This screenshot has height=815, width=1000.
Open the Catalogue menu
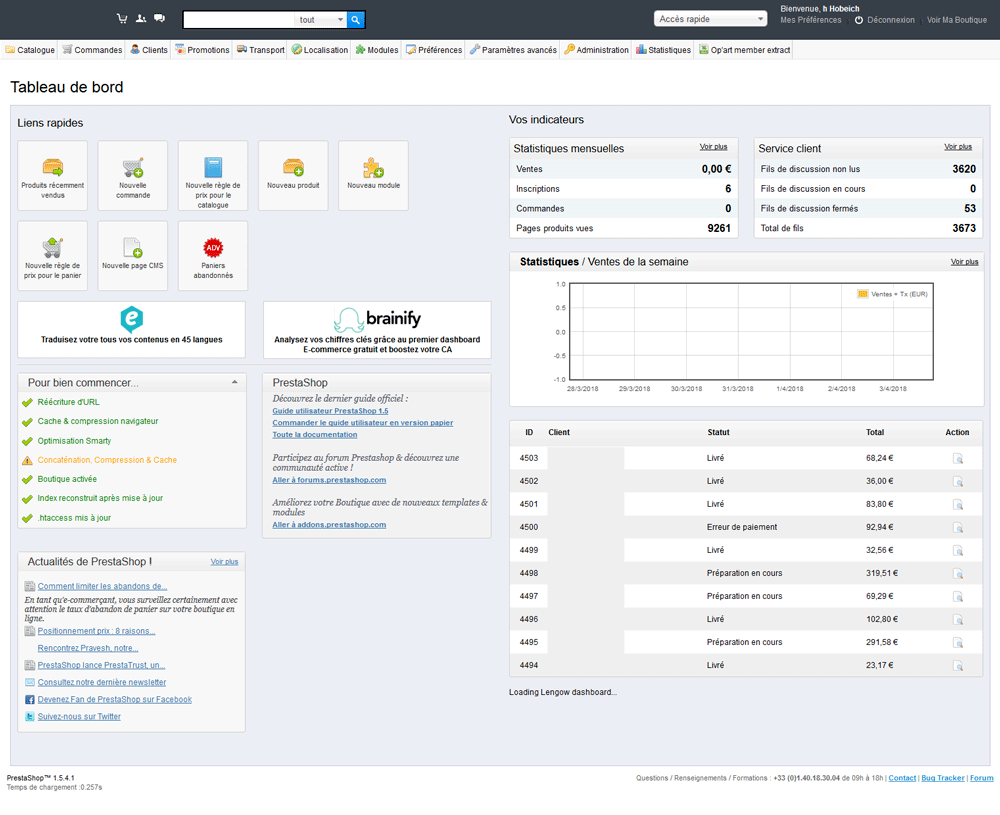click(30, 50)
